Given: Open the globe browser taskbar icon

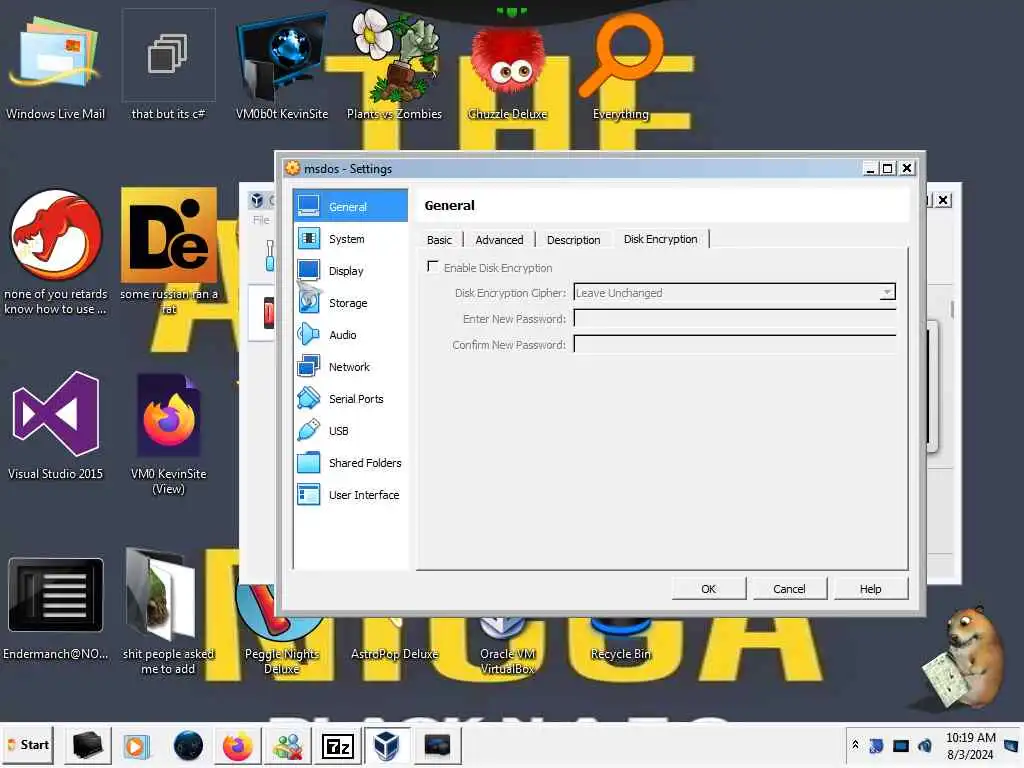Looking at the screenshot, I should pos(187,746).
